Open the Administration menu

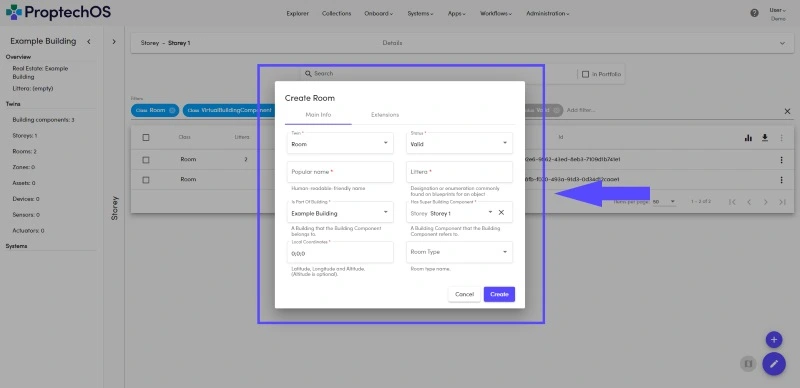click(548, 14)
